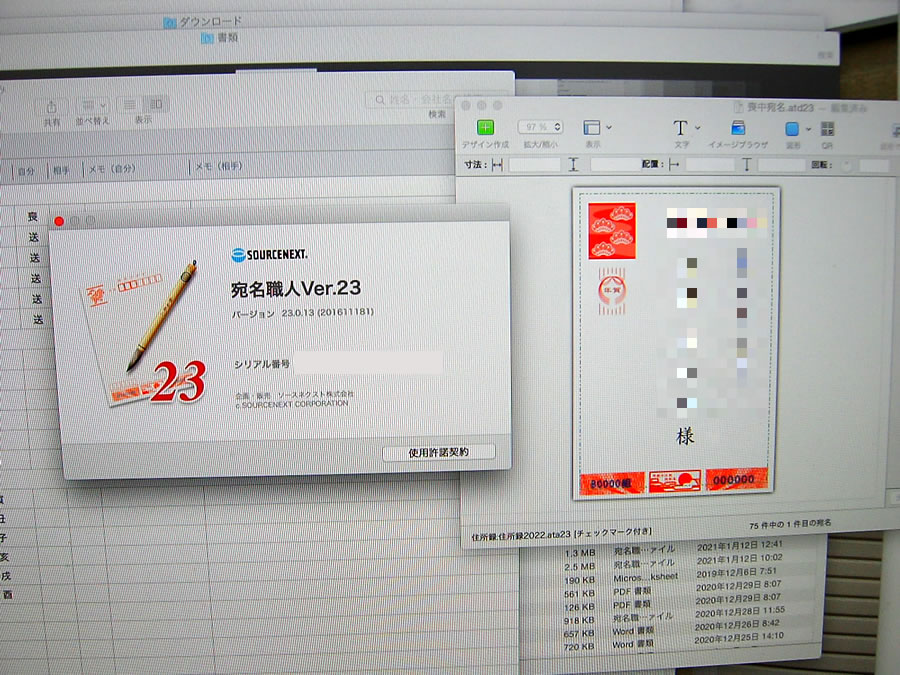The width and height of the screenshot is (900, 675).
Task: Close the 宛名職人 About dialog
Action: [x=59, y=221]
